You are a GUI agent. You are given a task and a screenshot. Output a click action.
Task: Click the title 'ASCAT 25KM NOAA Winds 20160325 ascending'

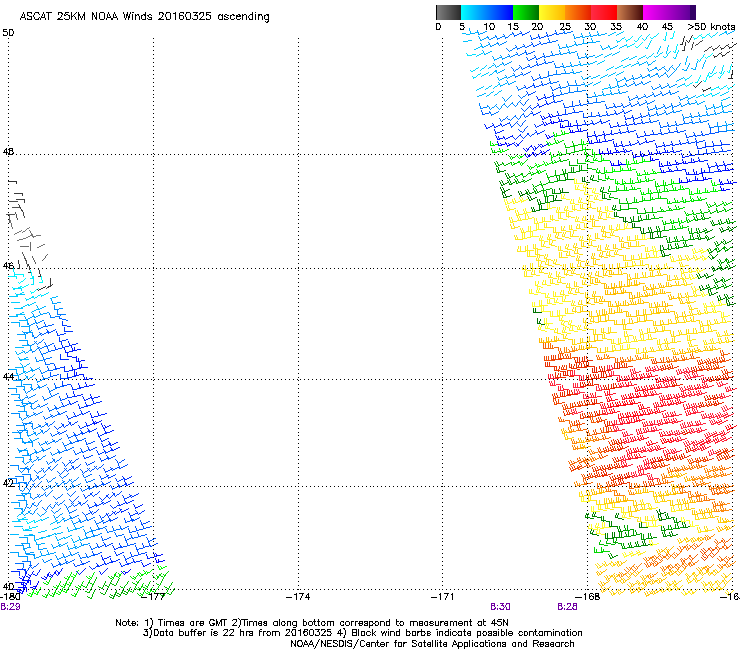[x=144, y=16]
